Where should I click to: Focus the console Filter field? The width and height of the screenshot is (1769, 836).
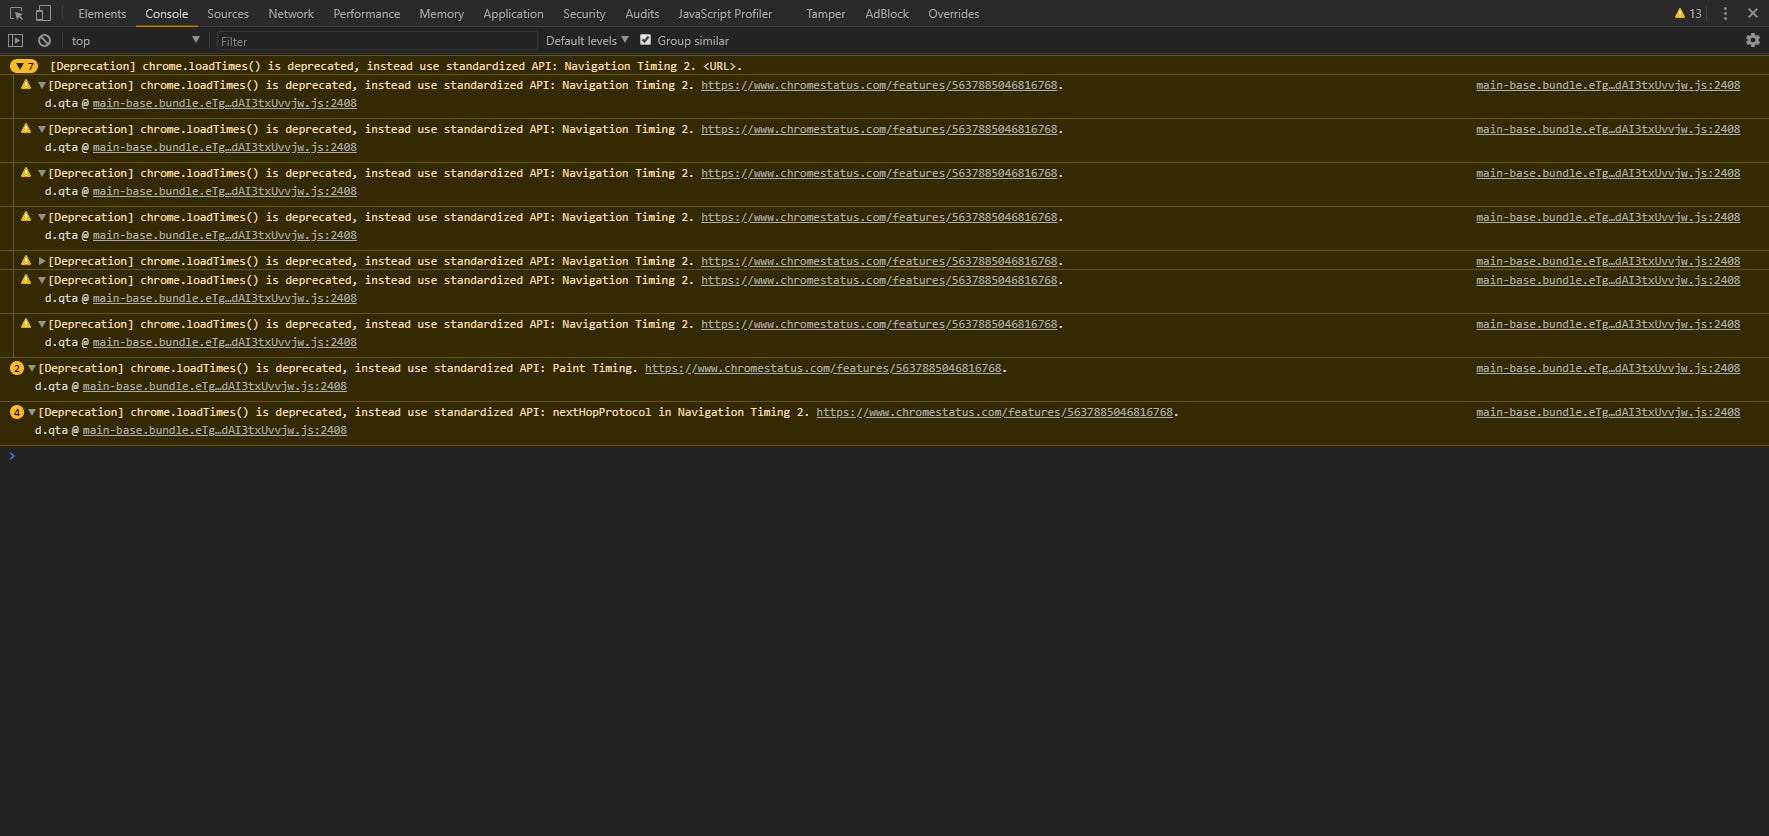376,41
